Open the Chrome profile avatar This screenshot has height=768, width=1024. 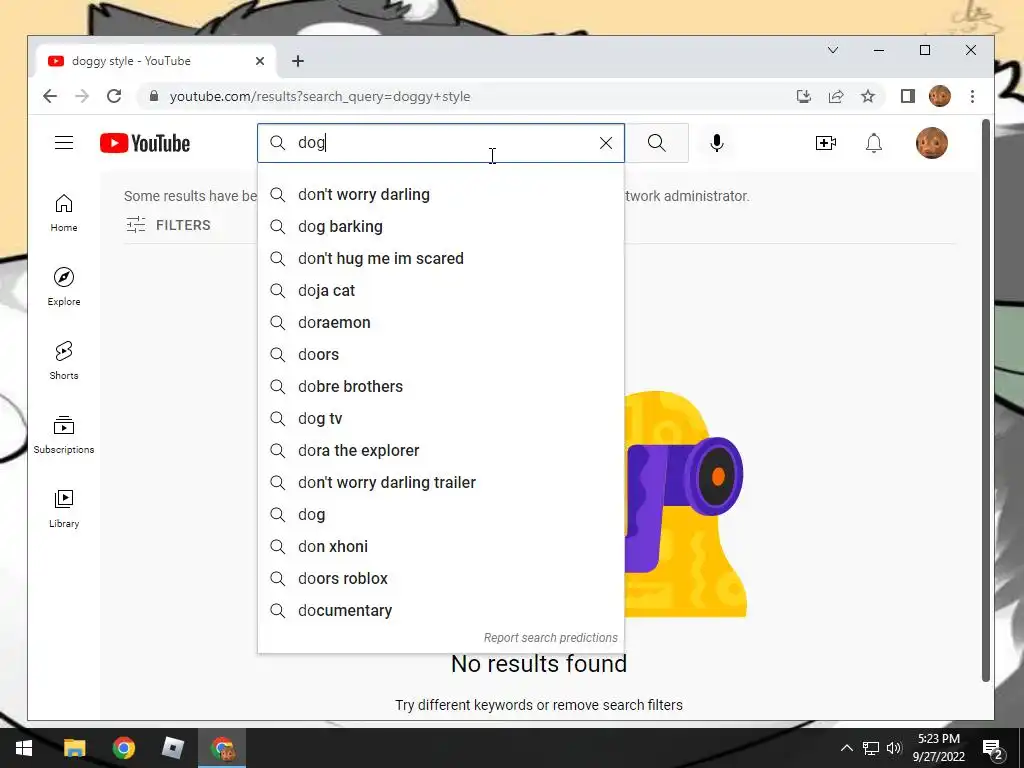coord(940,96)
